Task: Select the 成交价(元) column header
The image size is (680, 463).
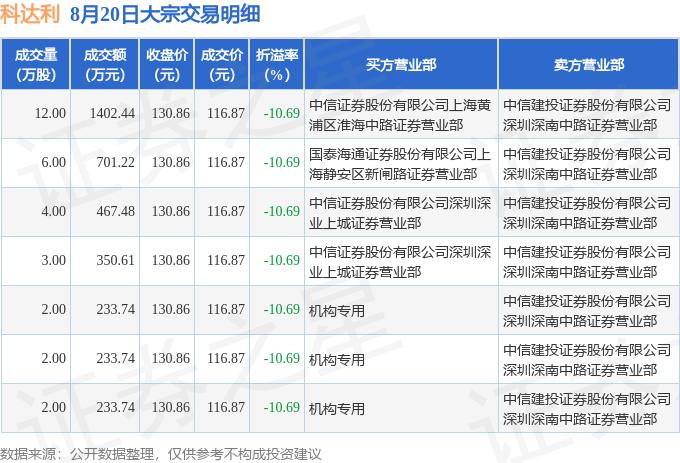Action: pos(222,65)
